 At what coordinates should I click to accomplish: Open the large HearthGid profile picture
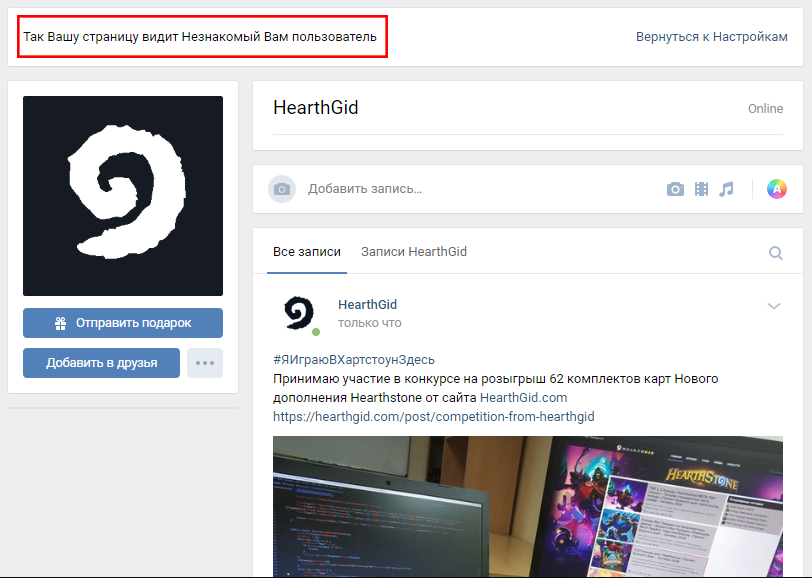(x=123, y=196)
